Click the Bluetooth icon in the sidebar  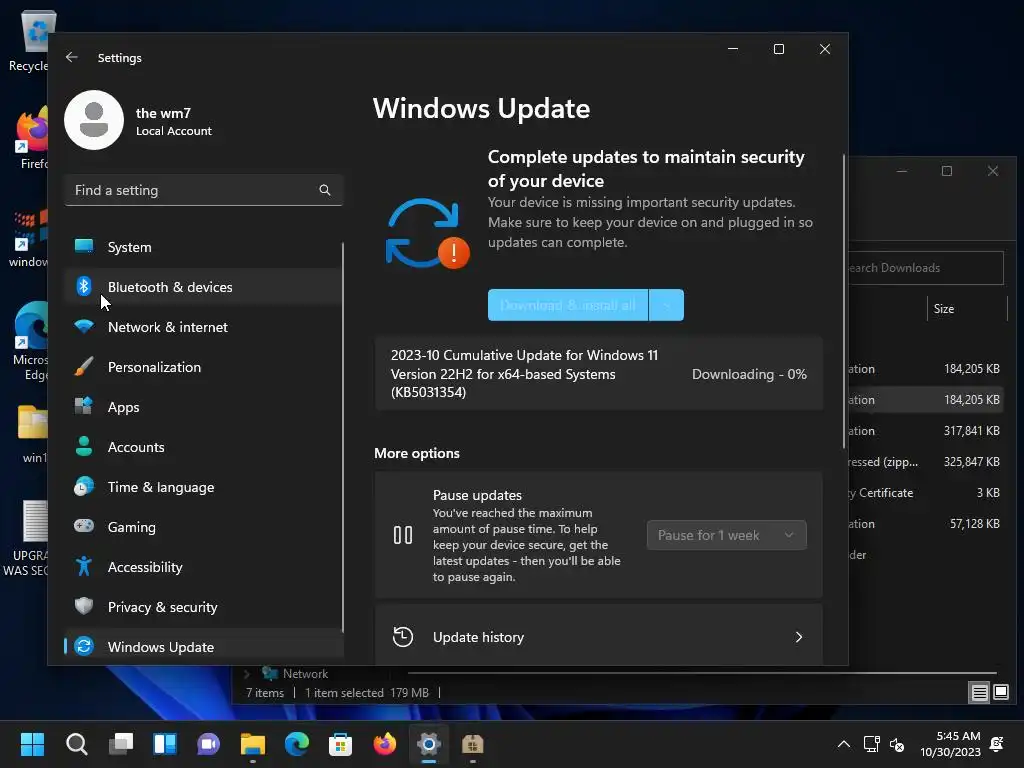click(x=84, y=286)
